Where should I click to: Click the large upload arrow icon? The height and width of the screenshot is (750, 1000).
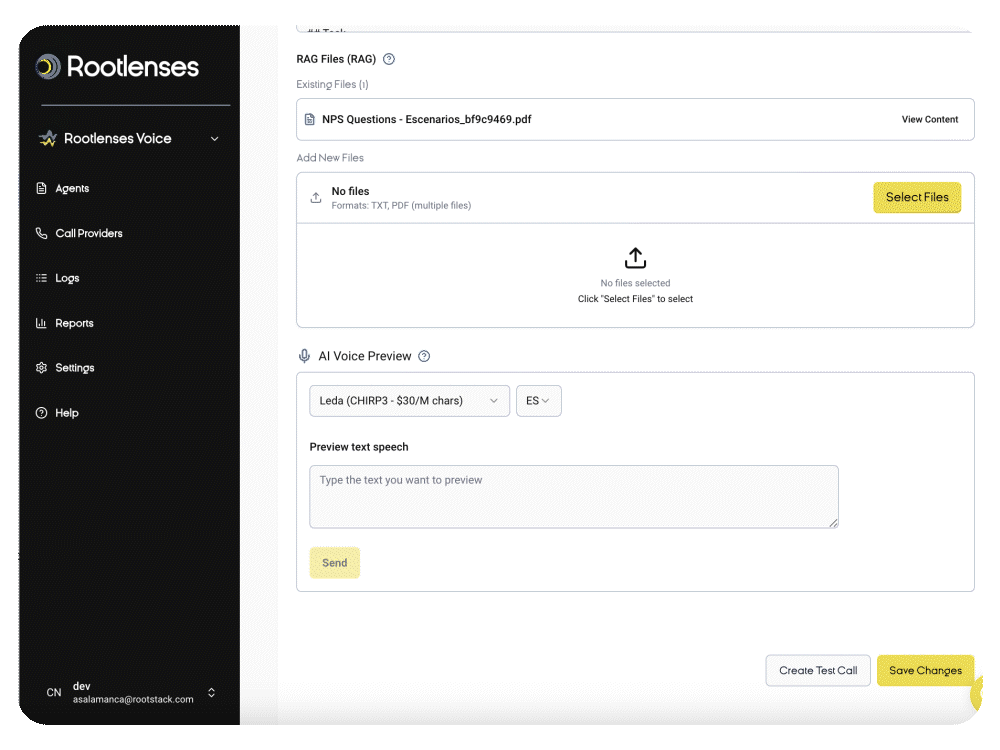pos(635,258)
